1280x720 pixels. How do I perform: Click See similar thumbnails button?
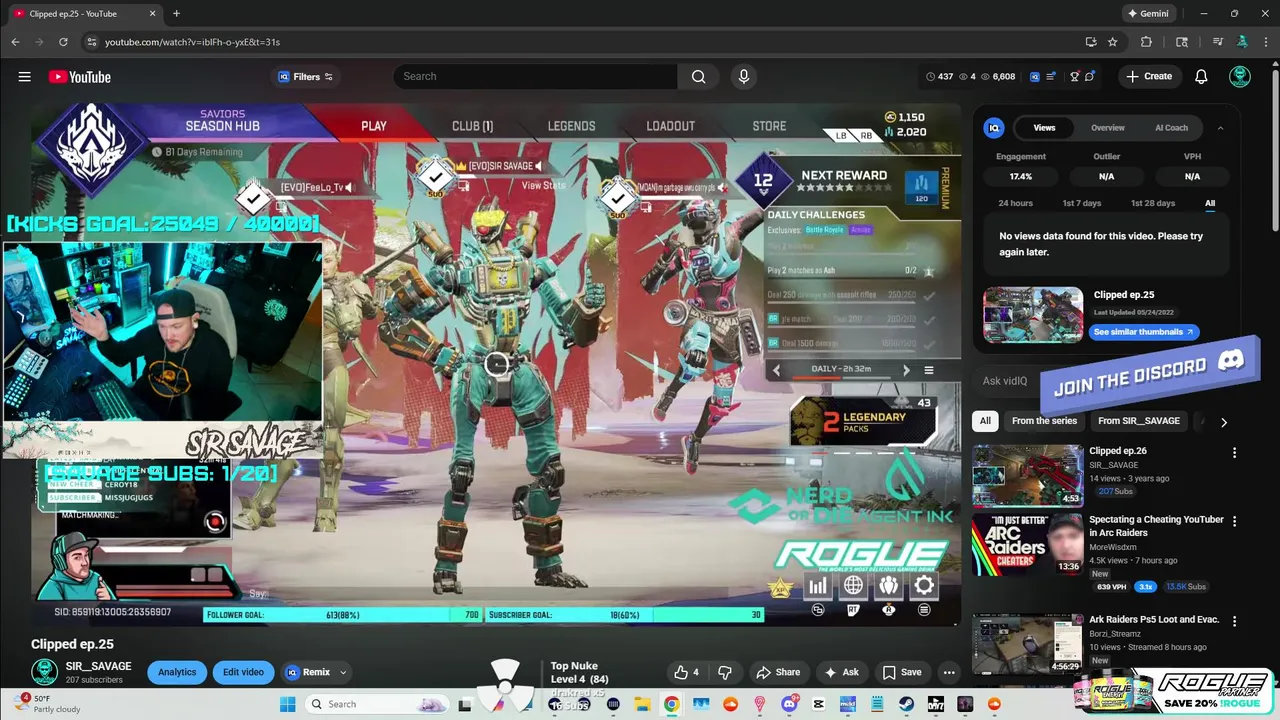coord(1144,332)
